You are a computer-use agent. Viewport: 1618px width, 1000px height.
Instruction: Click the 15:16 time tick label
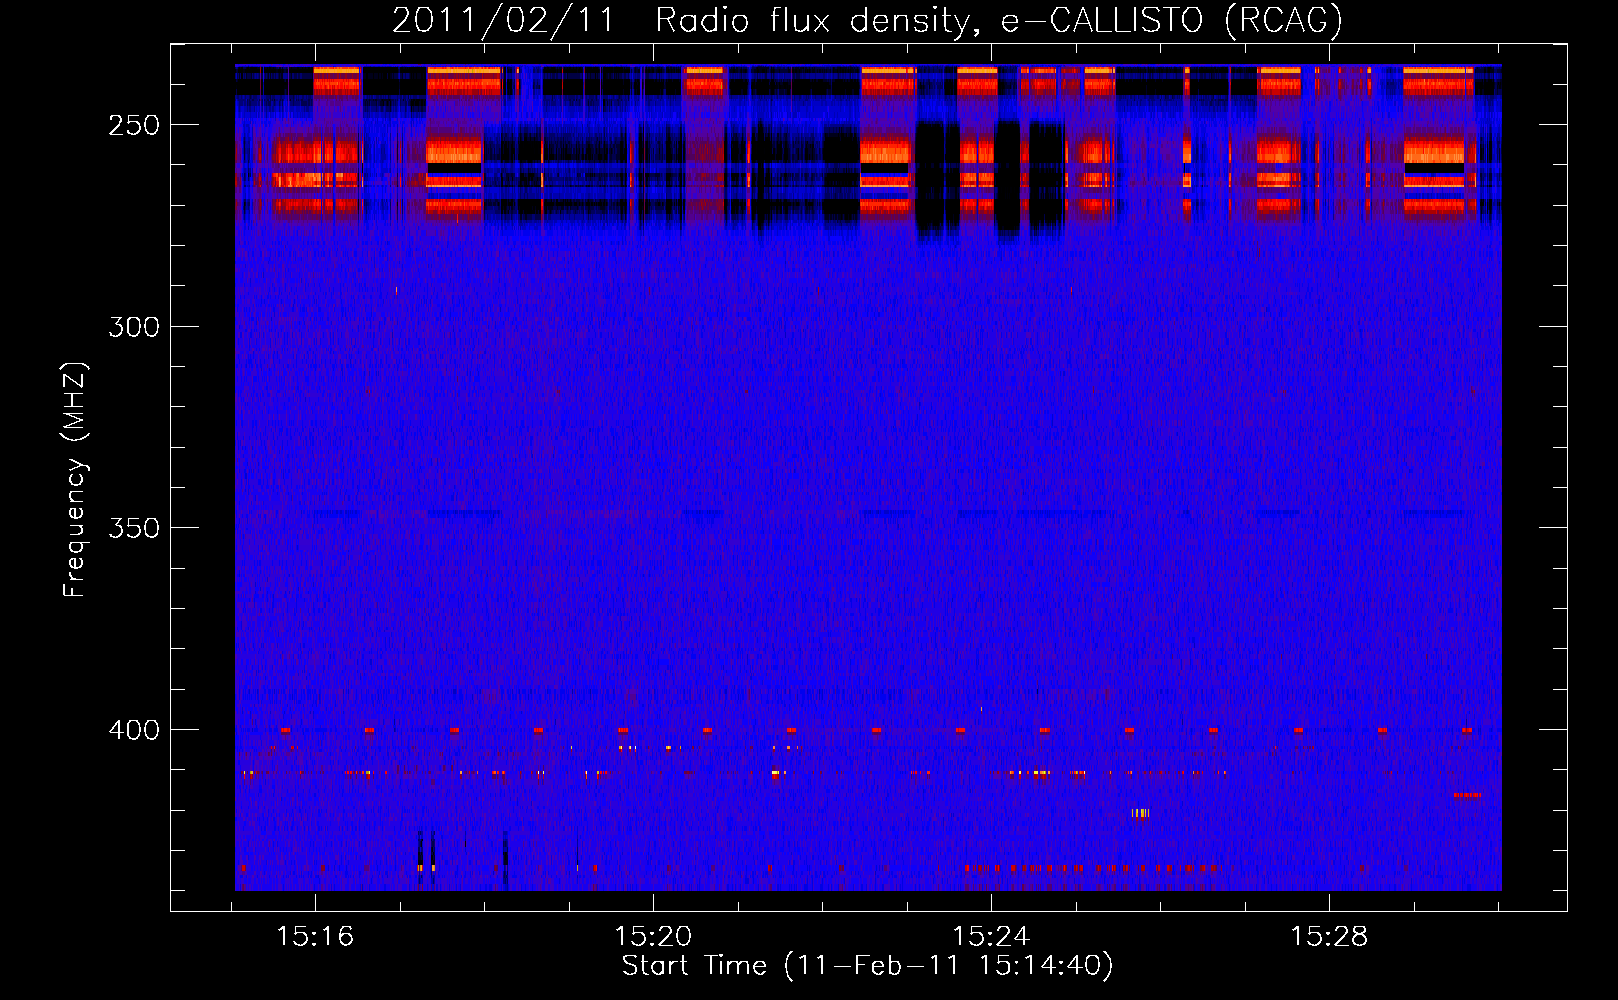(315, 936)
